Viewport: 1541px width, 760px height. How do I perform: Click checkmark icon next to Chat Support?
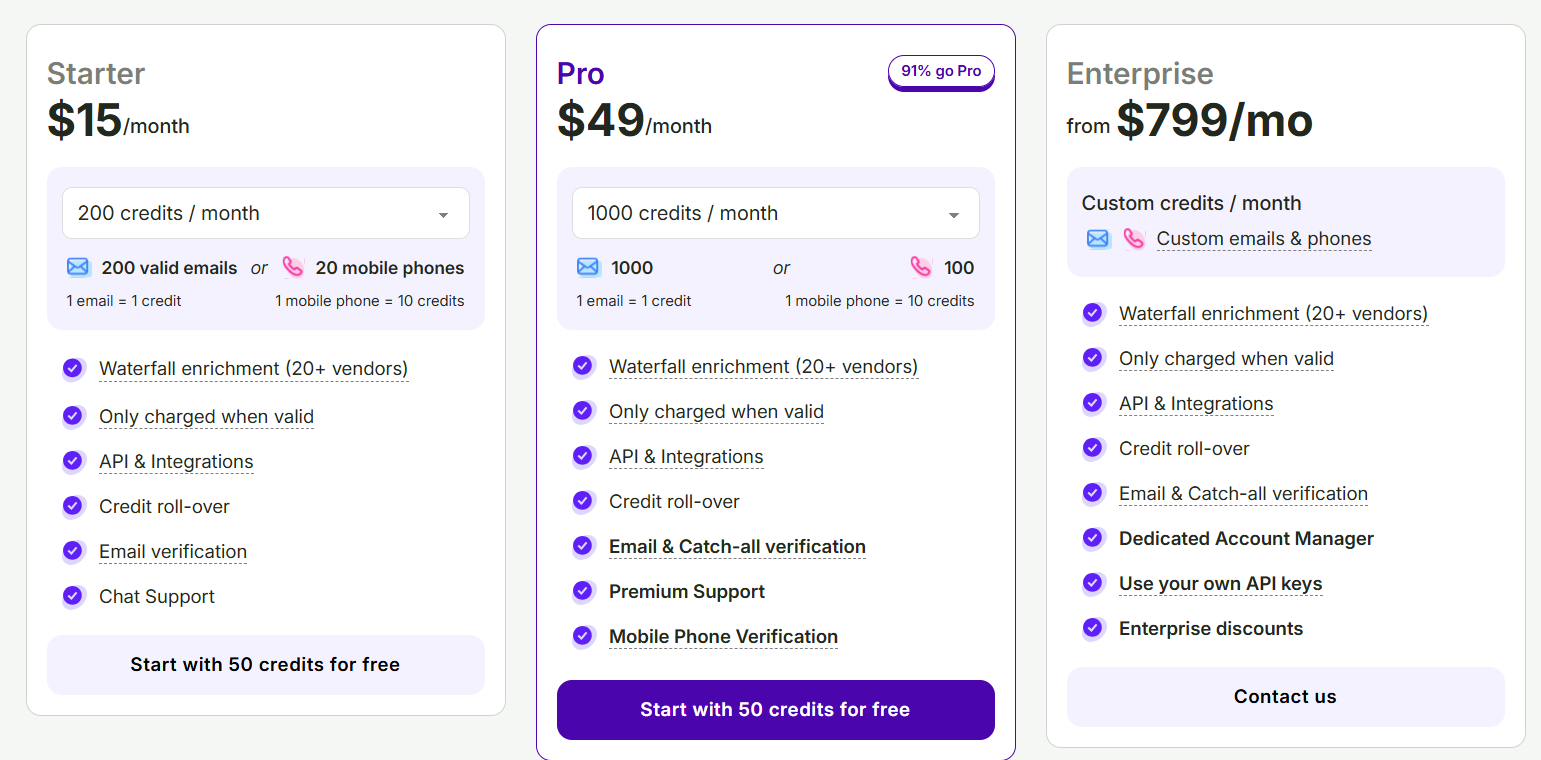point(73,596)
